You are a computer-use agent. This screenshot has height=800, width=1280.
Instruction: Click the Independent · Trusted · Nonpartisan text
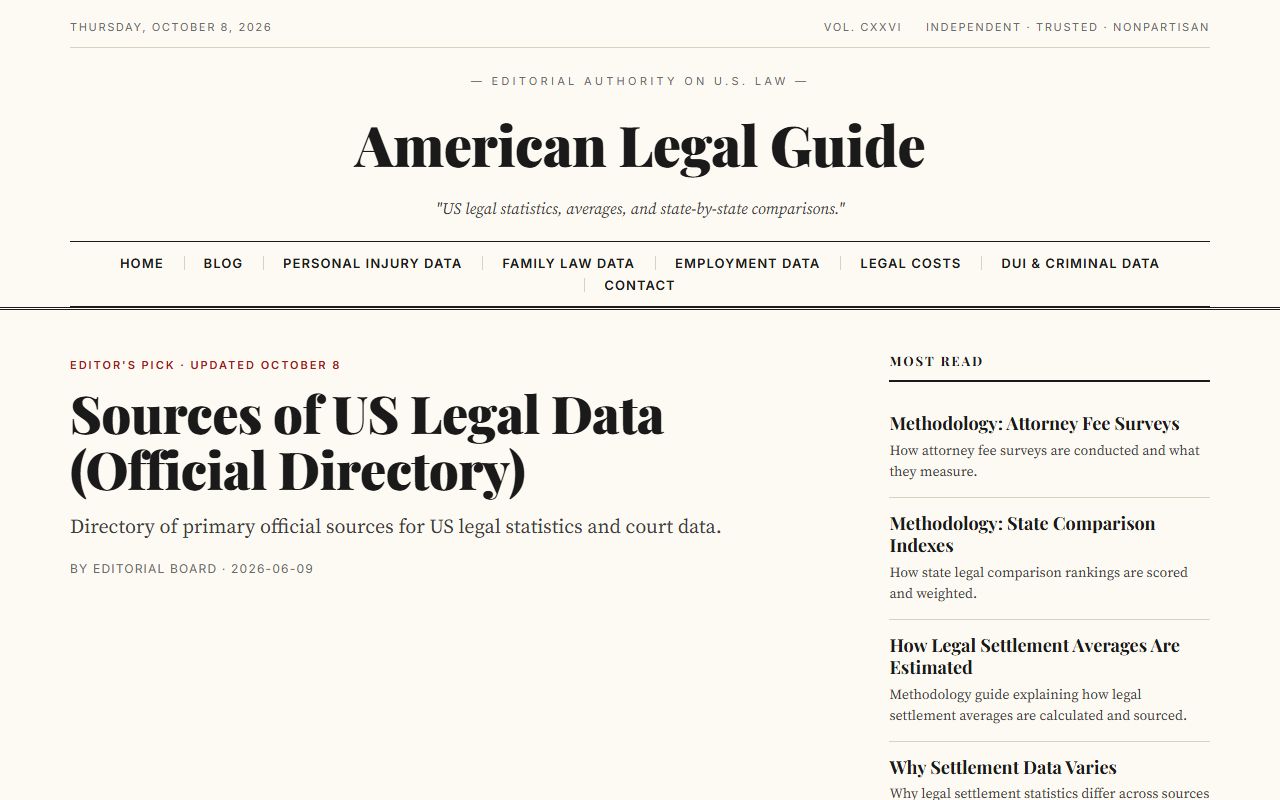pos(1067,27)
